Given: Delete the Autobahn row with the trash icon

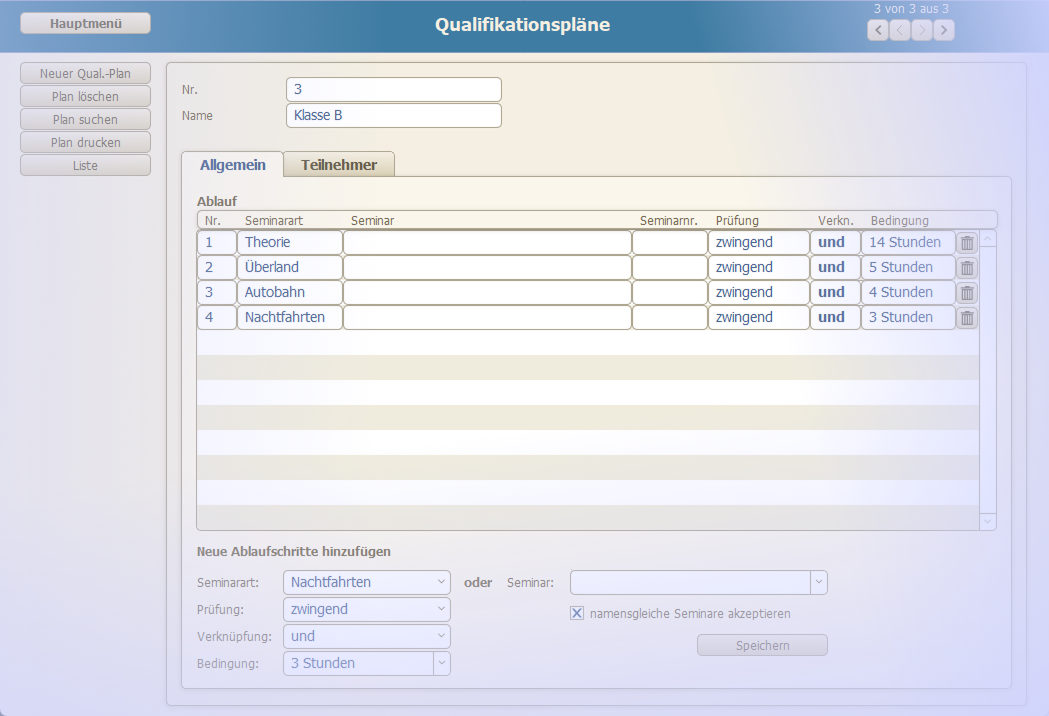Looking at the screenshot, I should point(966,292).
